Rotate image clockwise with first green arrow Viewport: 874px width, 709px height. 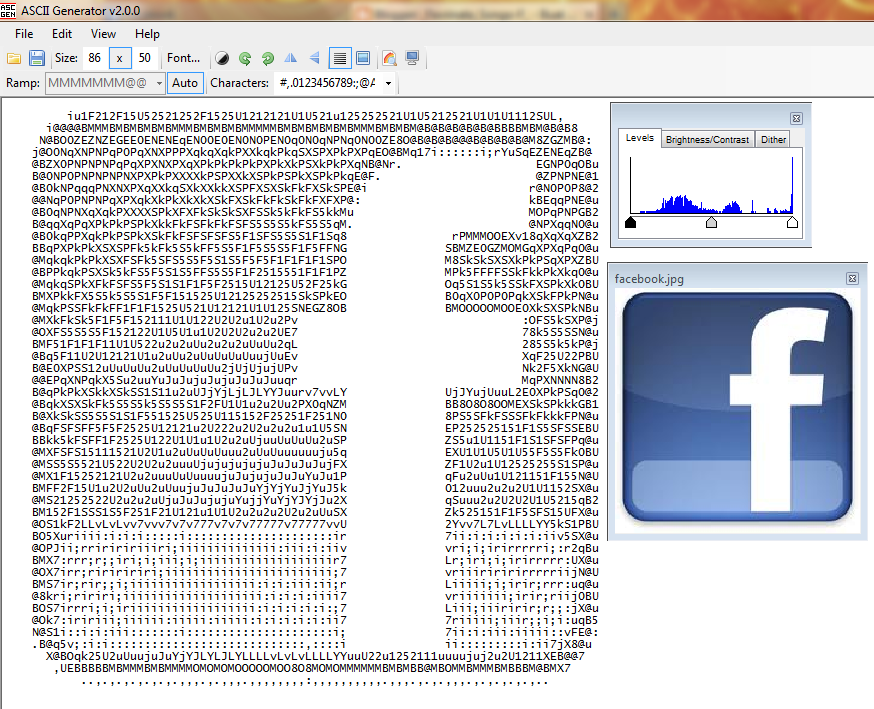click(x=245, y=58)
